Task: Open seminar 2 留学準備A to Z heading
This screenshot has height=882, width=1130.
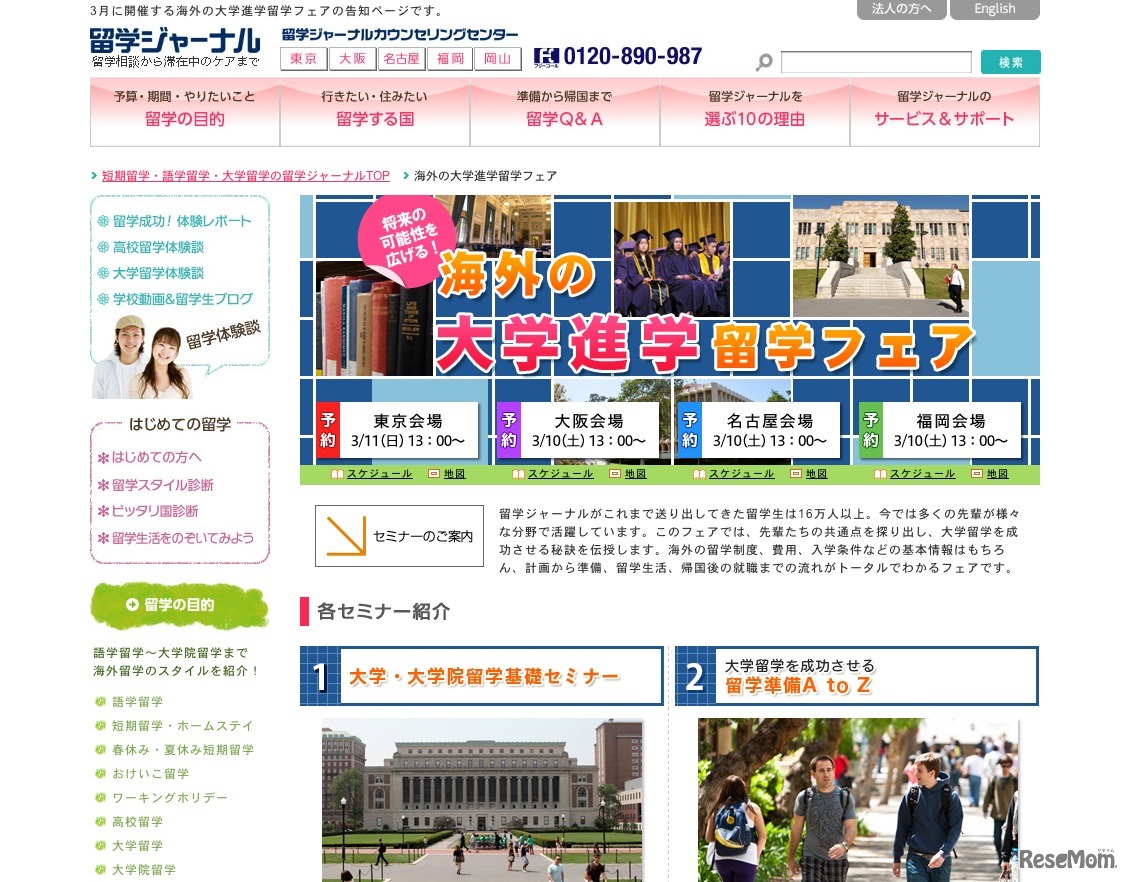Action: (x=857, y=676)
